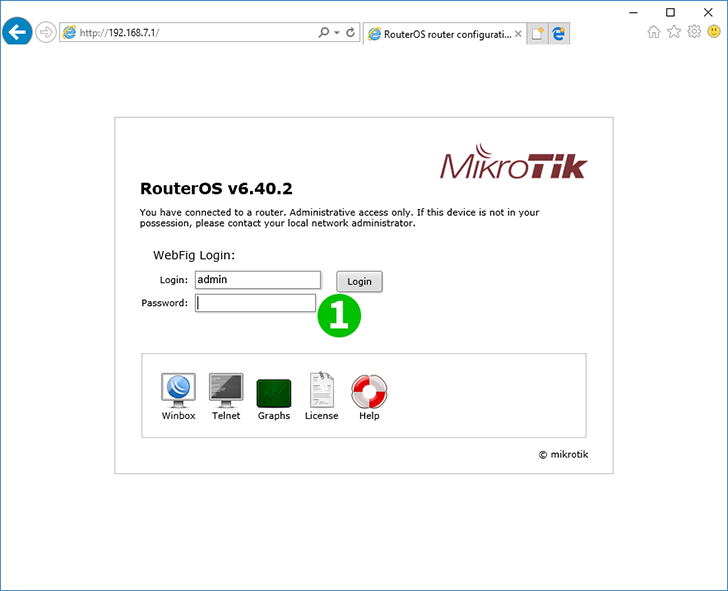The image size is (728, 591).
Task: Click the search magnifier in address bar
Action: click(324, 32)
